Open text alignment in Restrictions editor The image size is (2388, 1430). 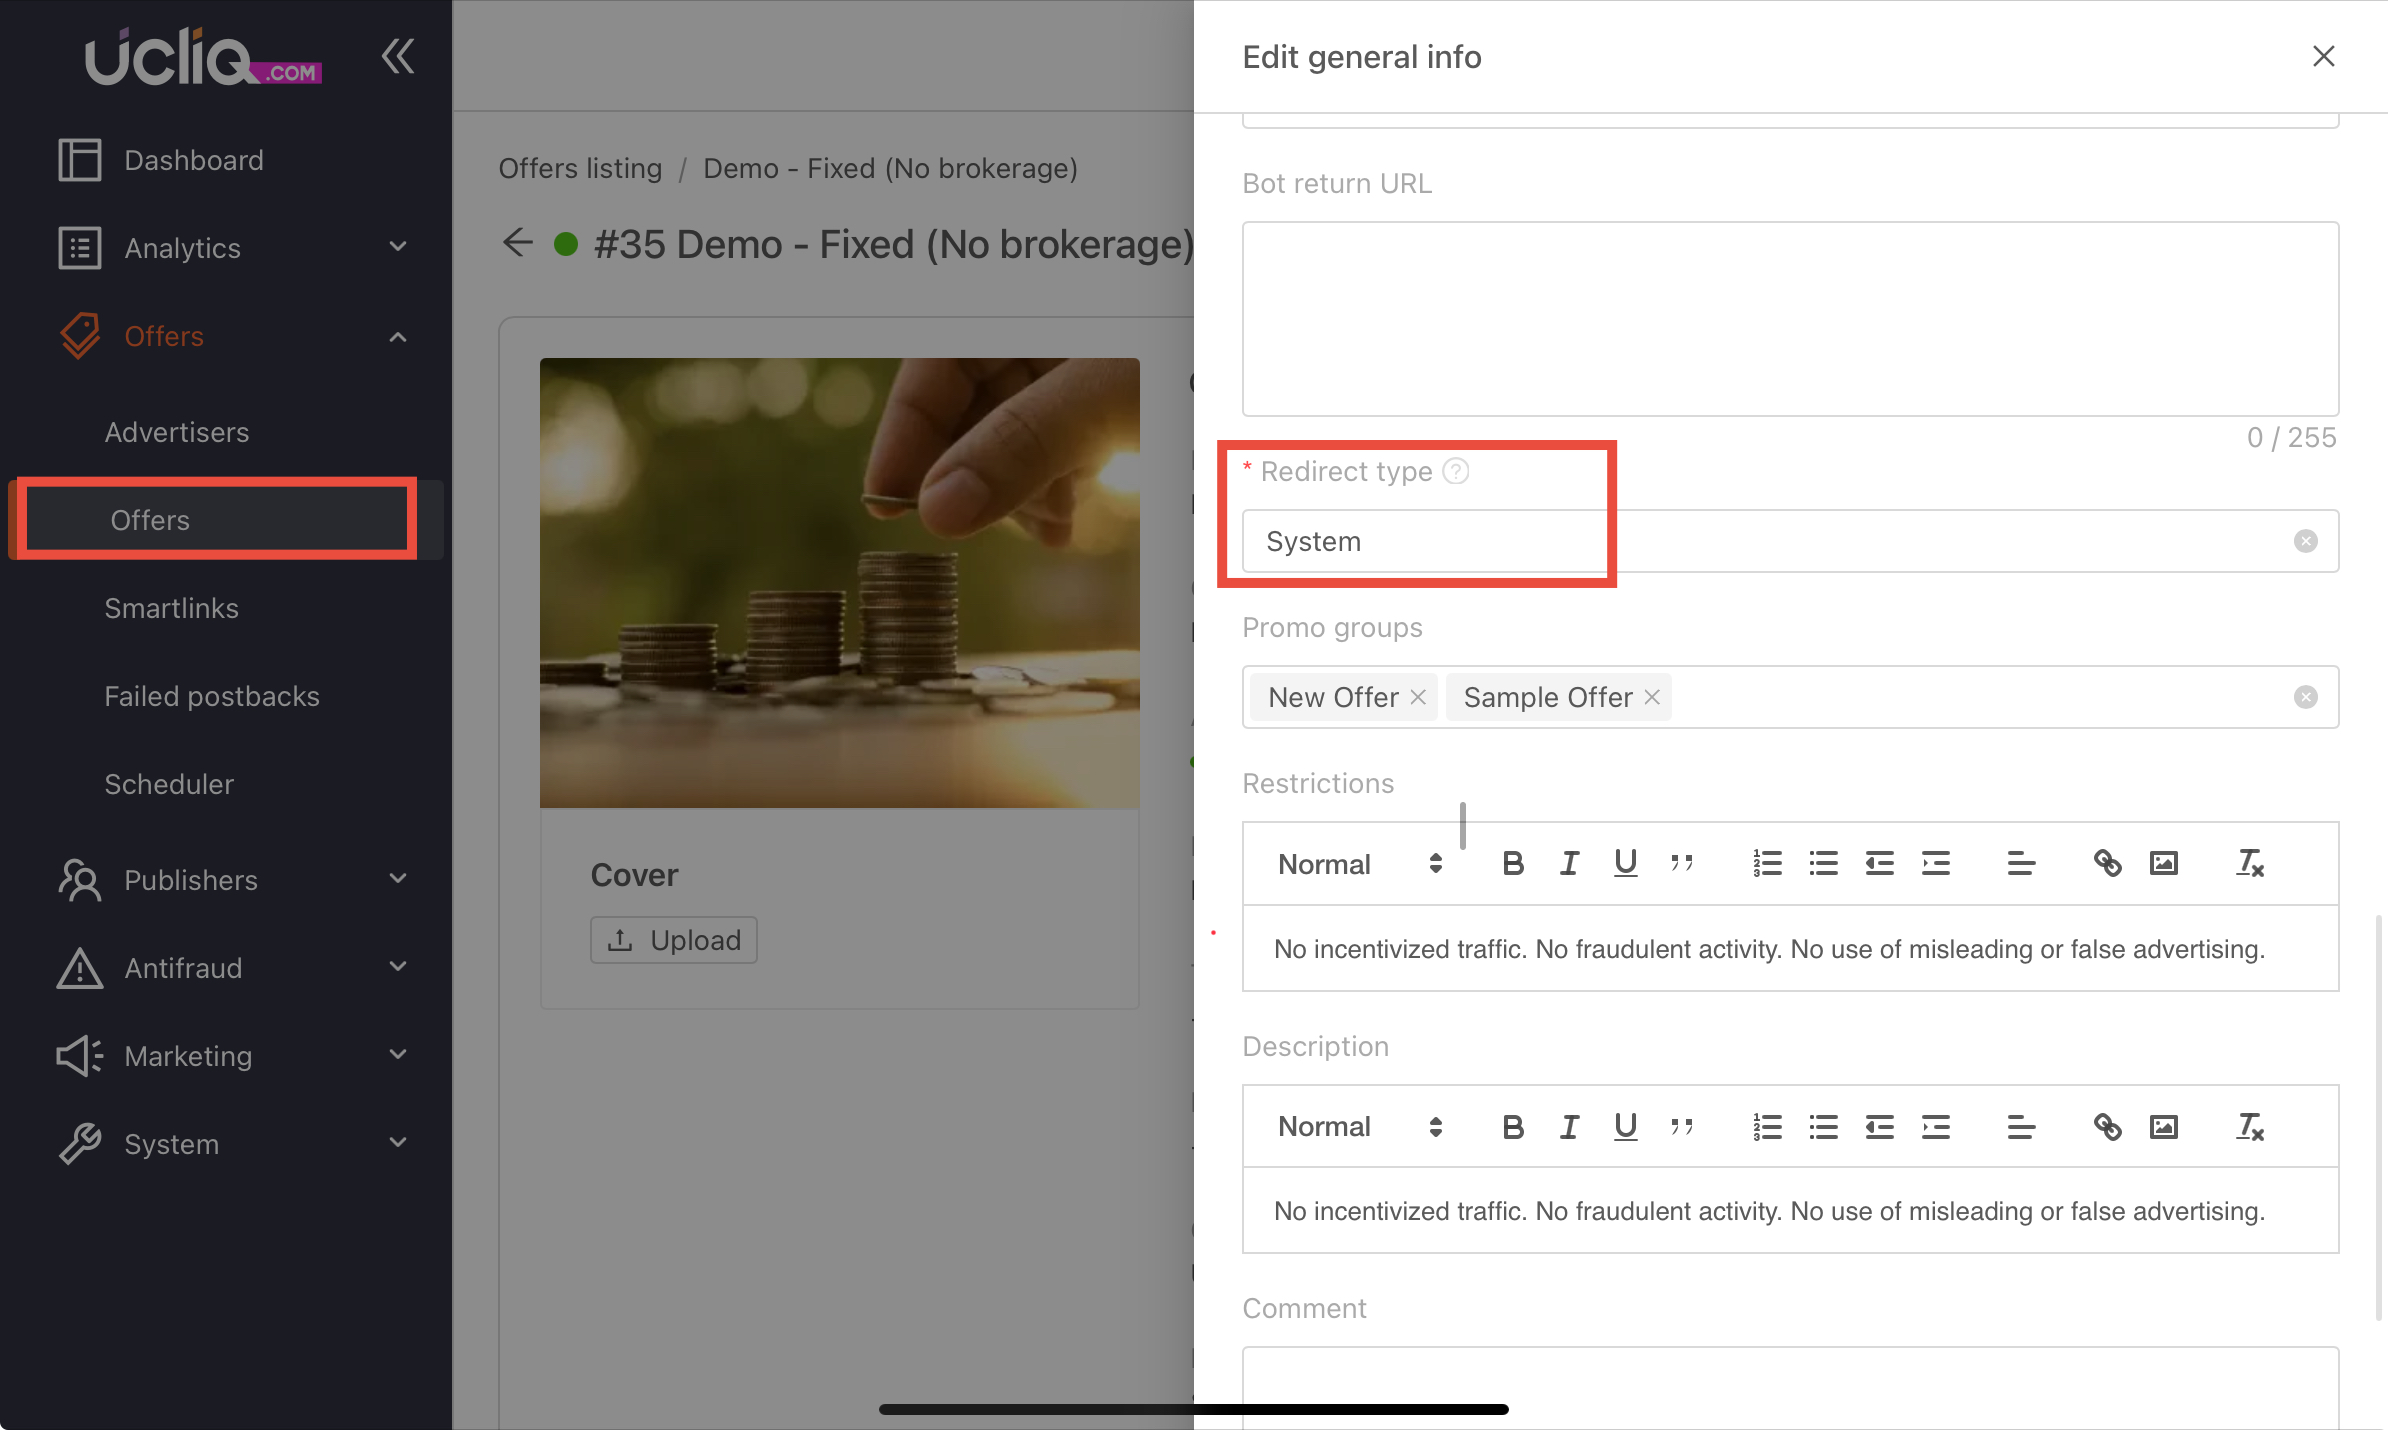point(2021,863)
